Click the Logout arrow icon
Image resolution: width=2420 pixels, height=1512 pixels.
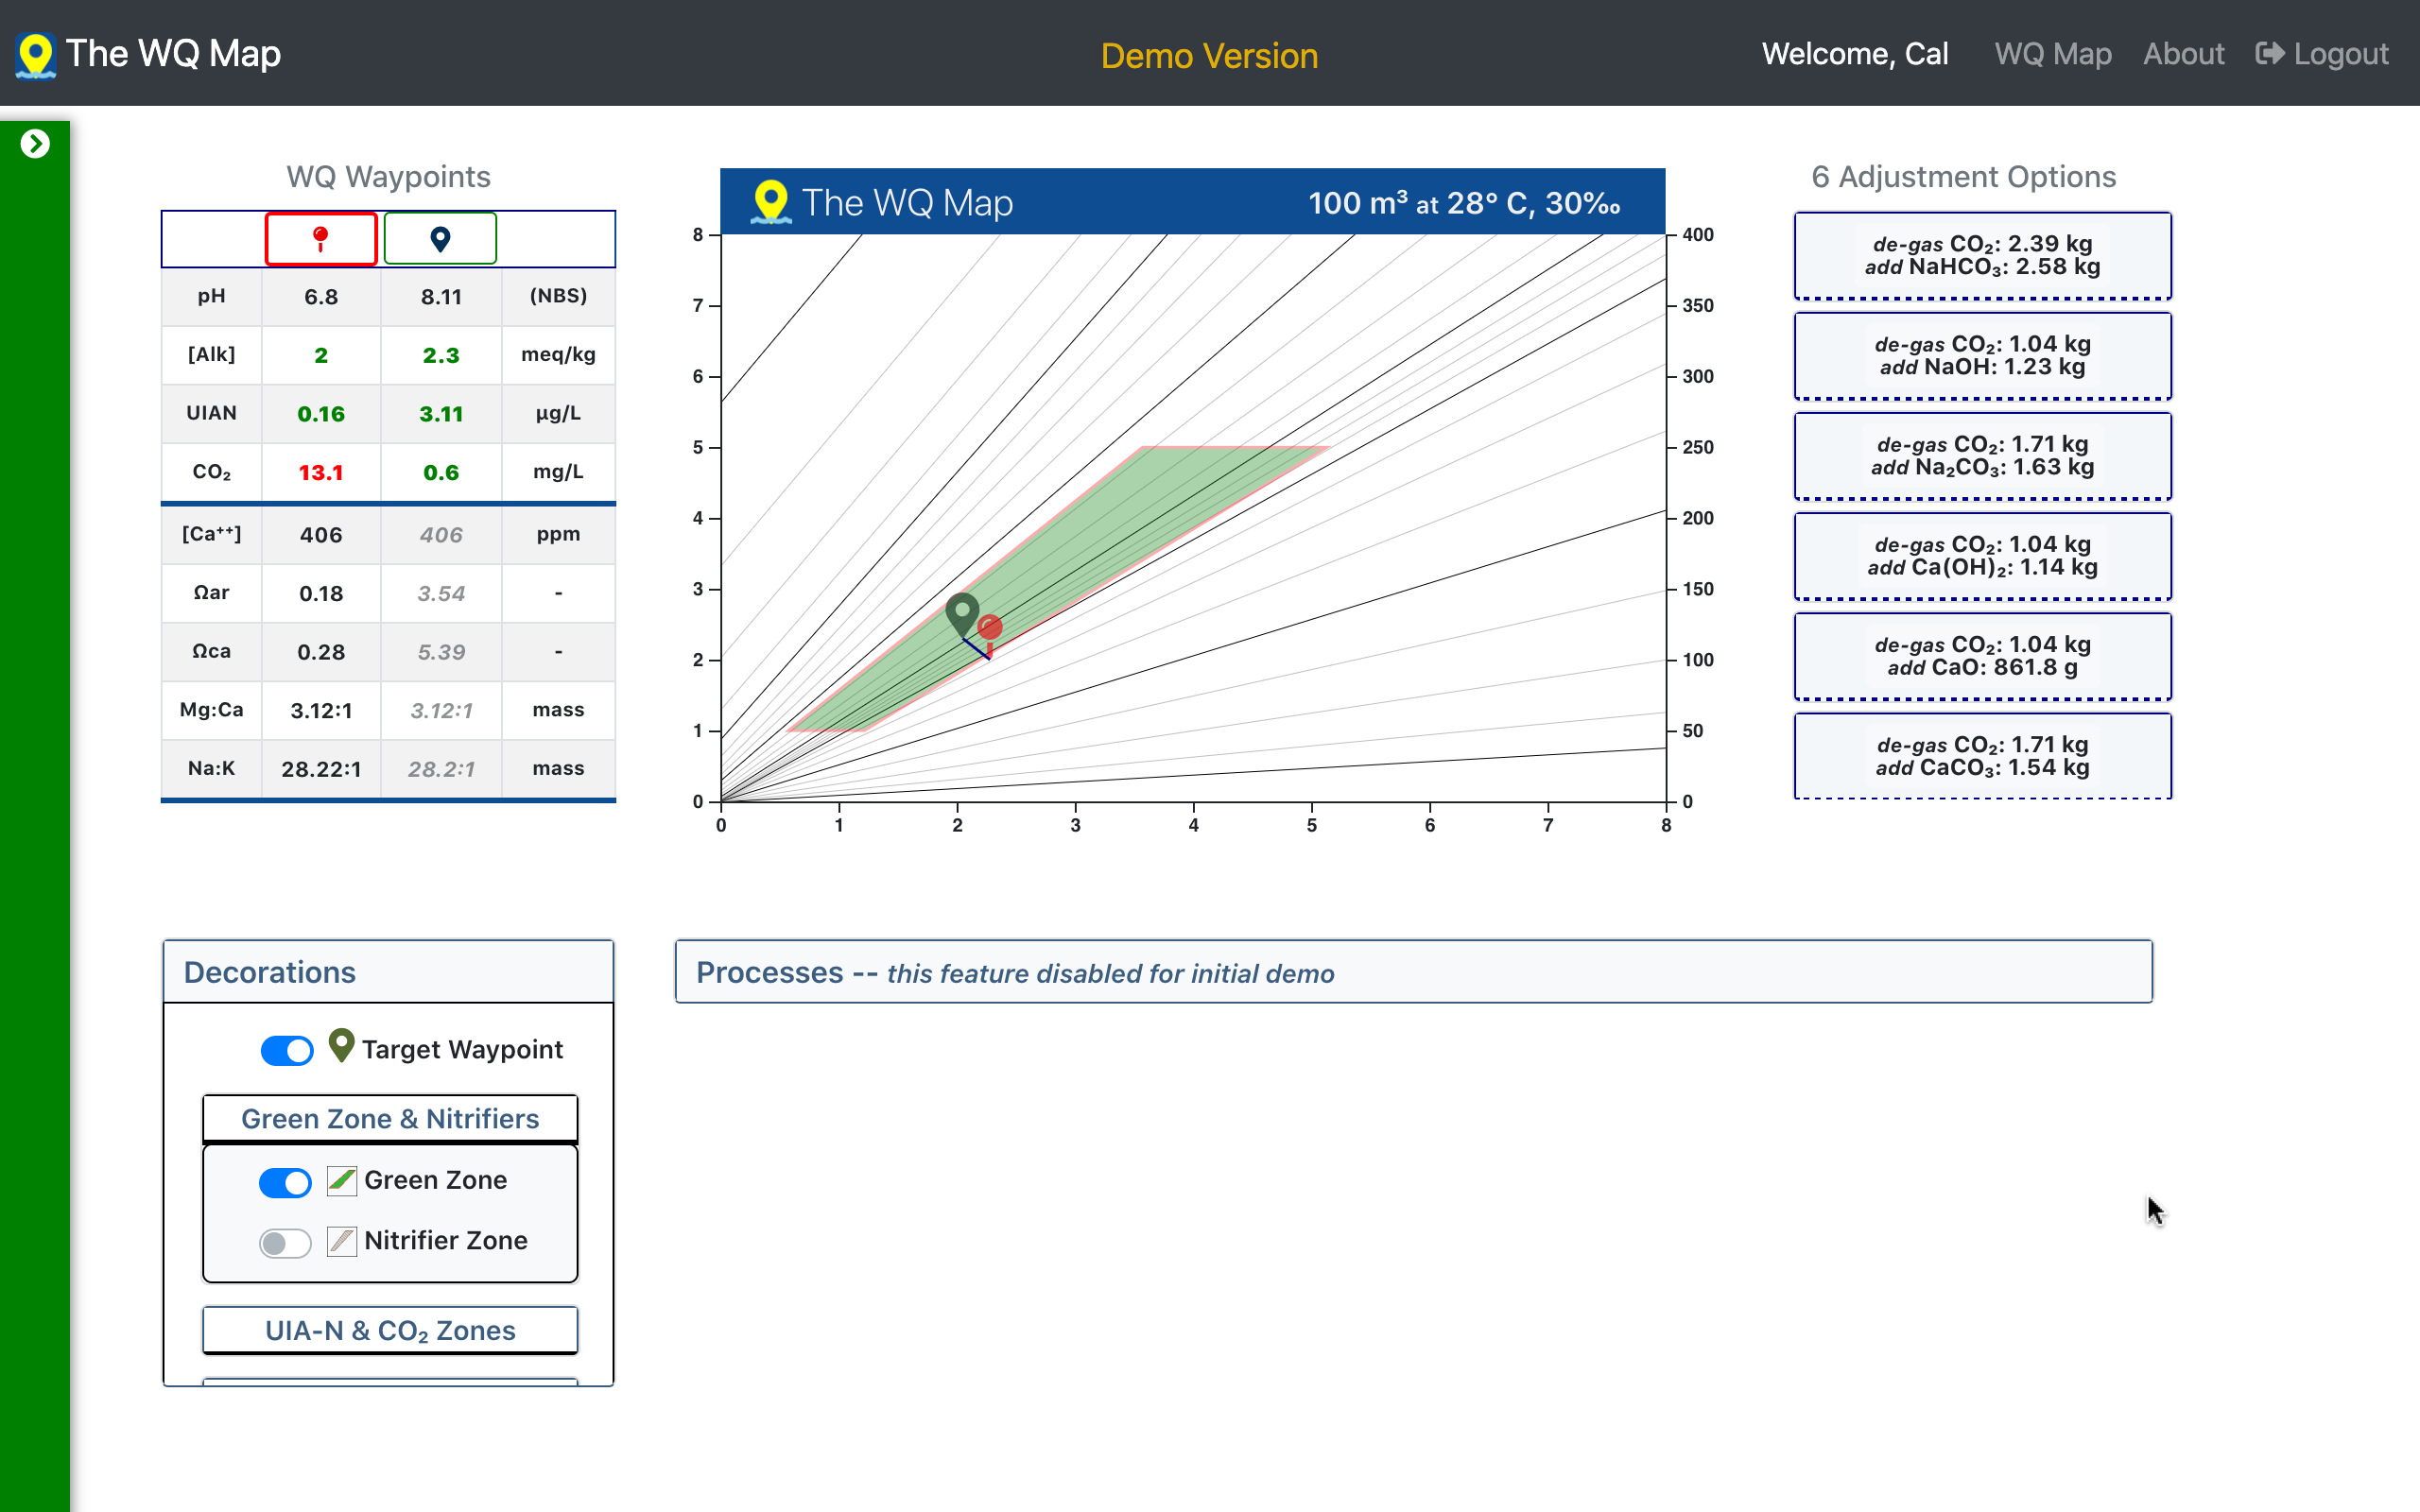point(2269,54)
